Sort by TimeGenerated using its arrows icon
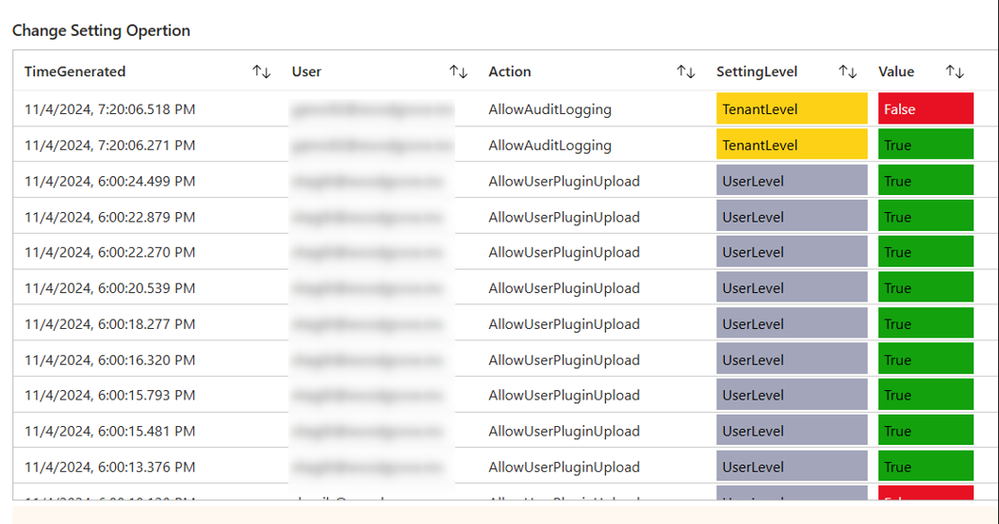 [x=261, y=71]
